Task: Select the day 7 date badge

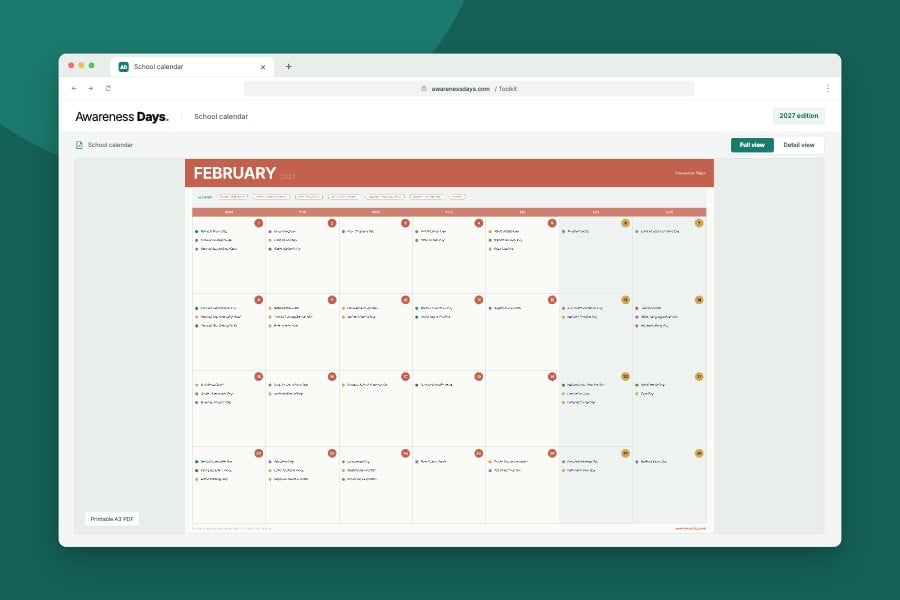Action: (x=699, y=223)
